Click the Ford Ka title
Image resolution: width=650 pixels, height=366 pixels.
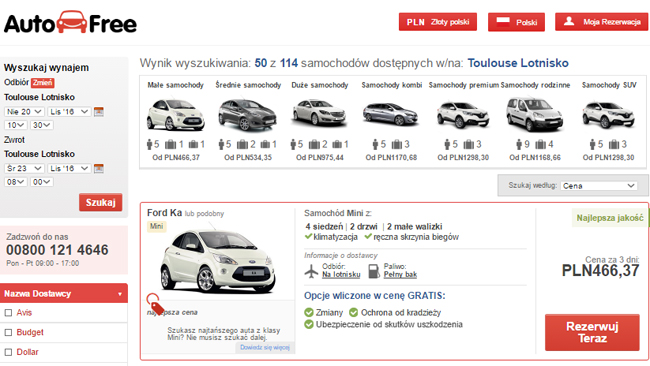164,213
